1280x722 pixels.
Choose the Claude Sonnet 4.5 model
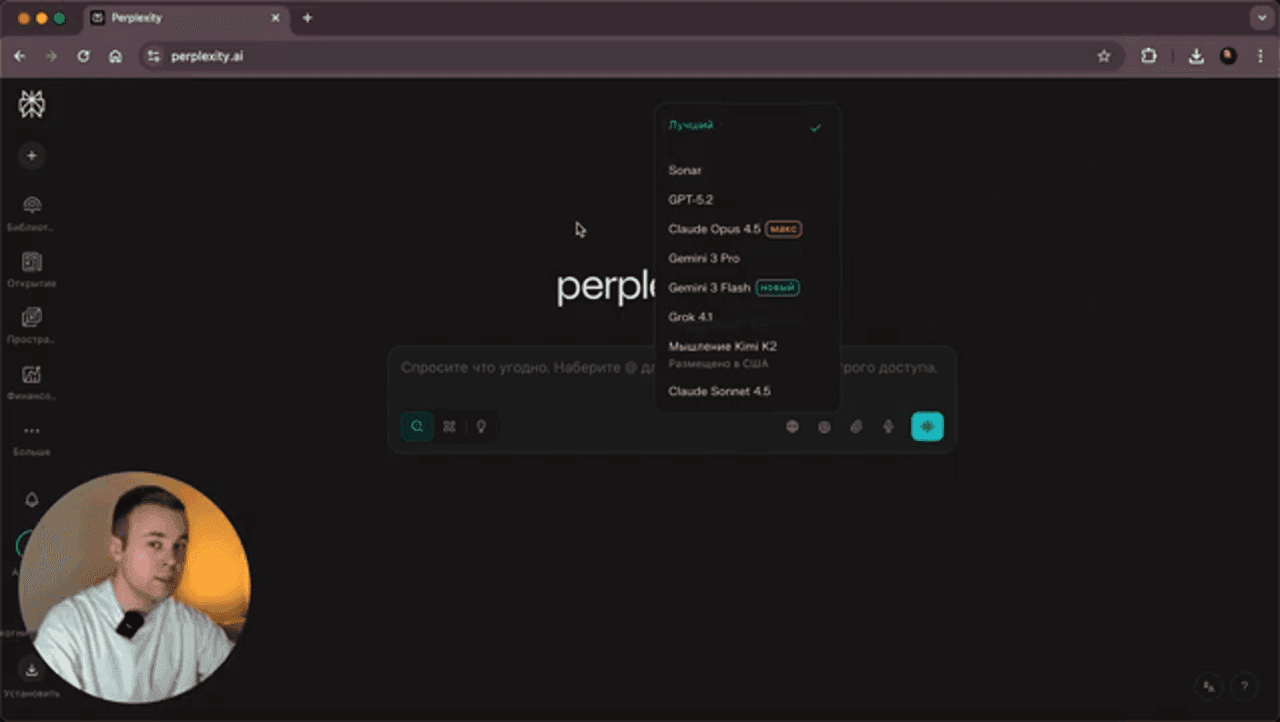[746, 391]
